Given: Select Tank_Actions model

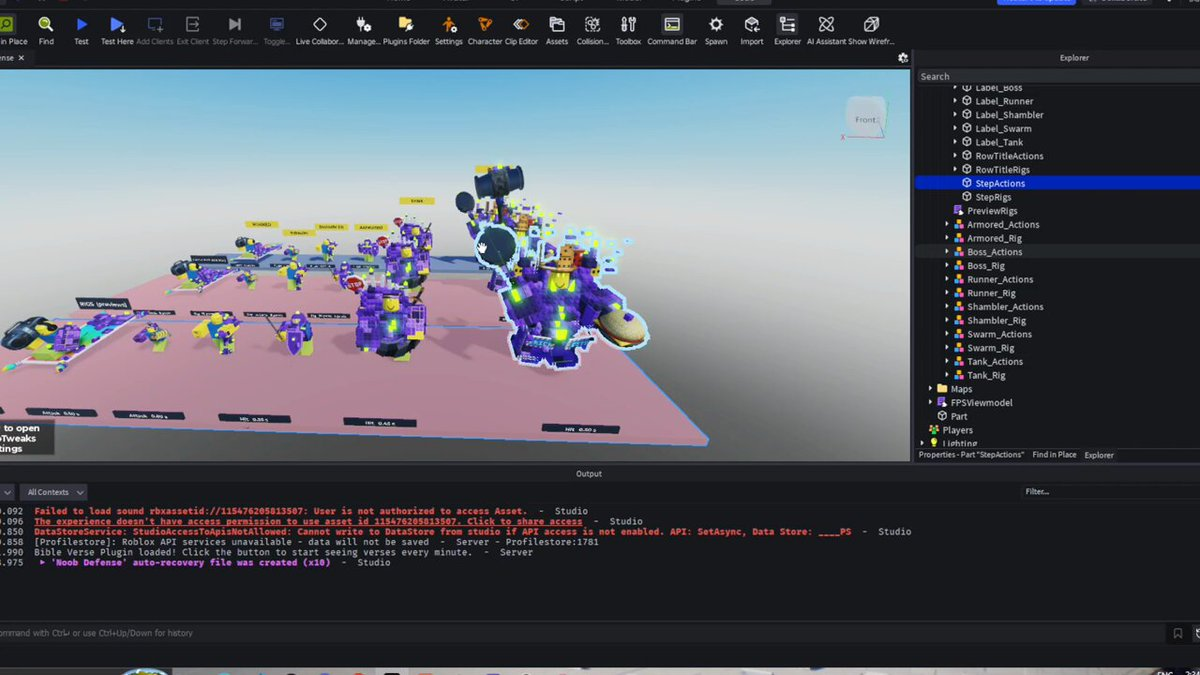Looking at the screenshot, I should [995, 361].
